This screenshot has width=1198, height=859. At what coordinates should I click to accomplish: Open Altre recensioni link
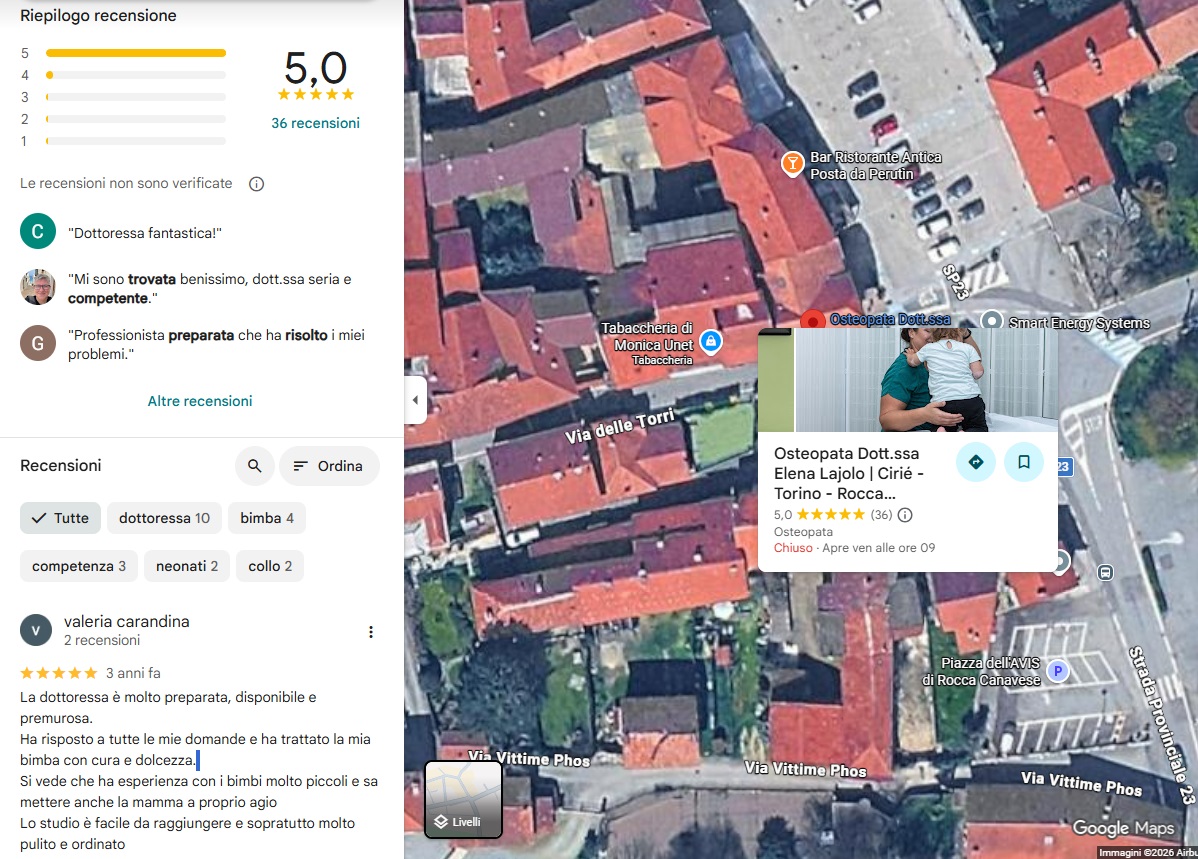pyautogui.click(x=200, y=401)
